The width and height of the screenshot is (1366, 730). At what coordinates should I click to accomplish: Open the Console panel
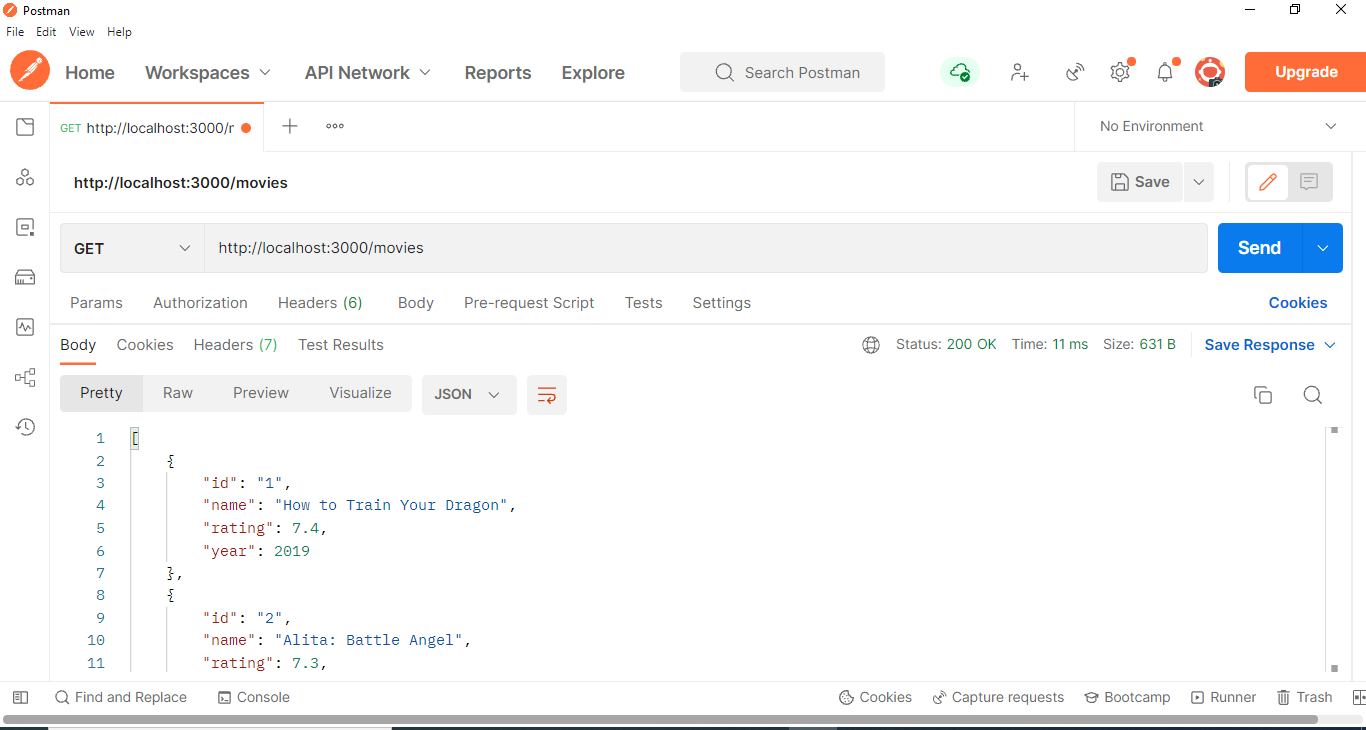pos(253,697)
